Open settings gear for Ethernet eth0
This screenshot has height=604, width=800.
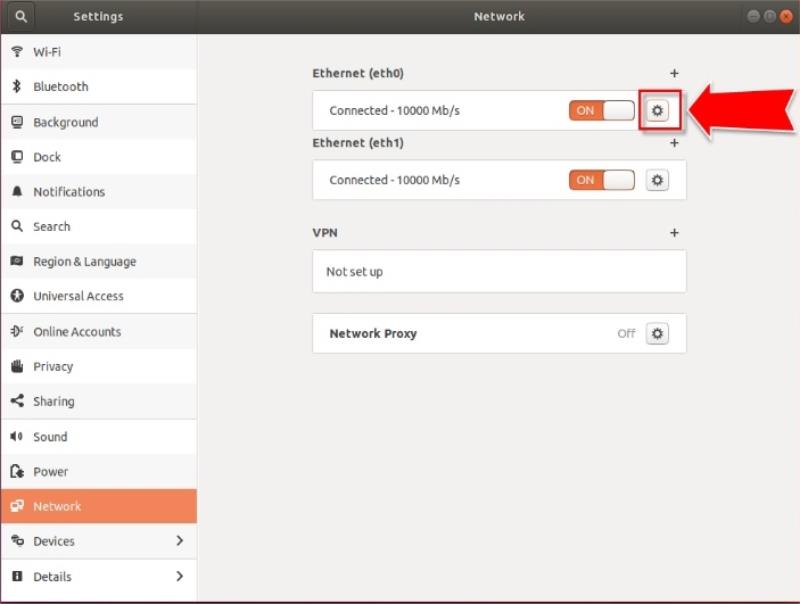point(657,111)
